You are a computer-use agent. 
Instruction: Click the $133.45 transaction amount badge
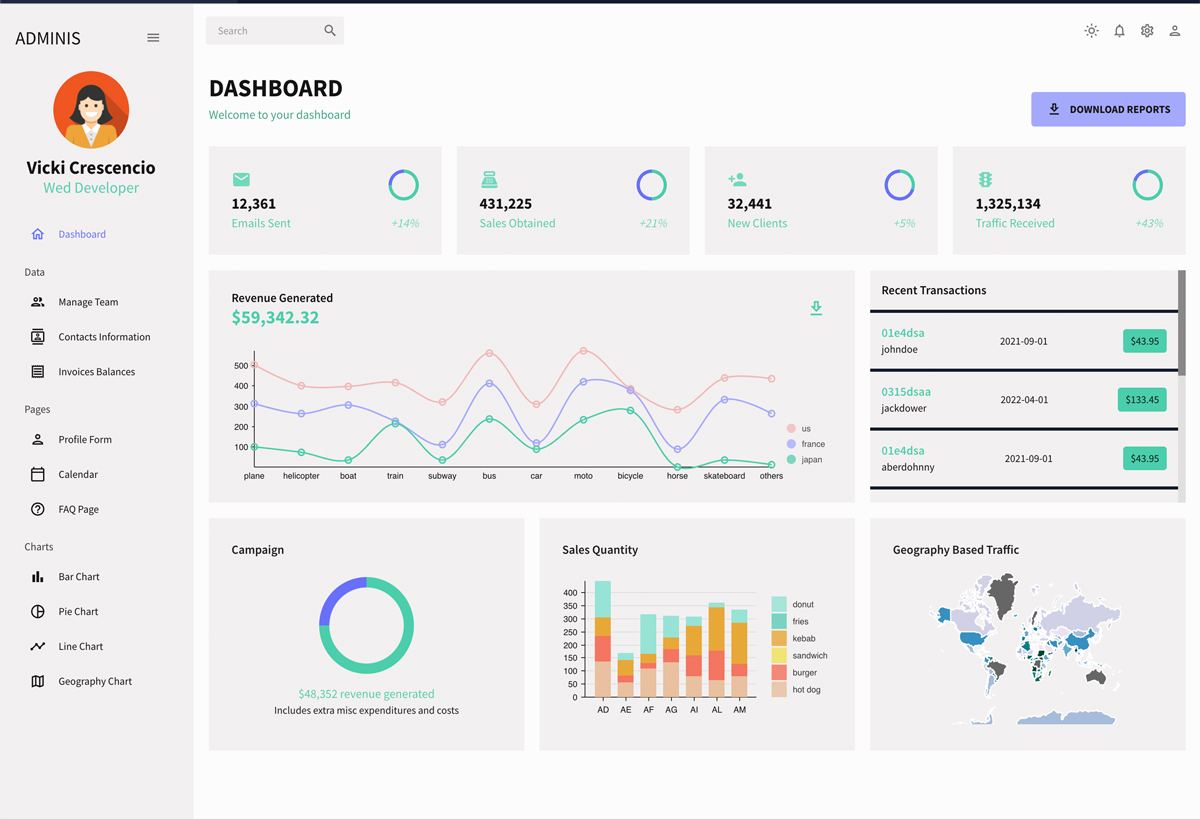click(x=1142, y=400)
